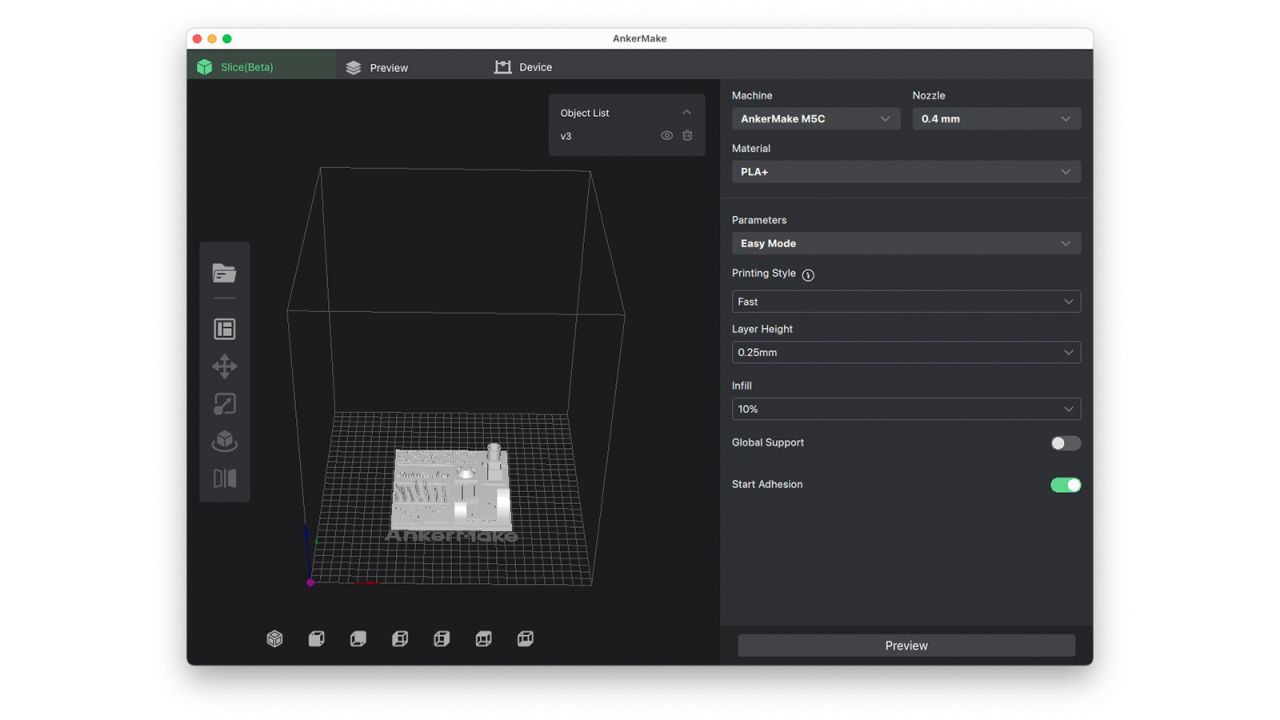Open the file import folder tool
1280x720 pixels.
point(224,273)
